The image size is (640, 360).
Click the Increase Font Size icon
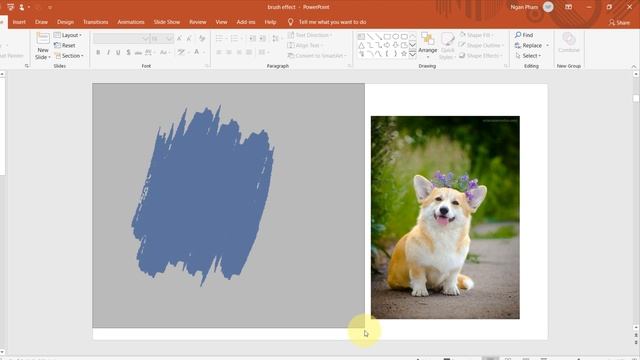click(x=179, y=39)
